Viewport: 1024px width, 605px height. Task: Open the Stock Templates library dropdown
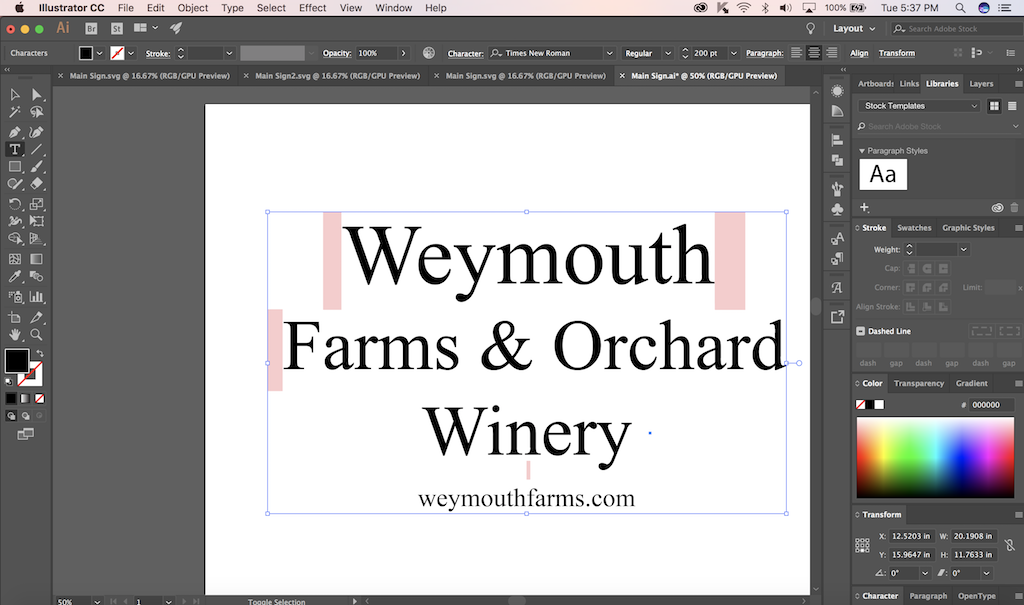pyautogui.click(x=920, y=106)
